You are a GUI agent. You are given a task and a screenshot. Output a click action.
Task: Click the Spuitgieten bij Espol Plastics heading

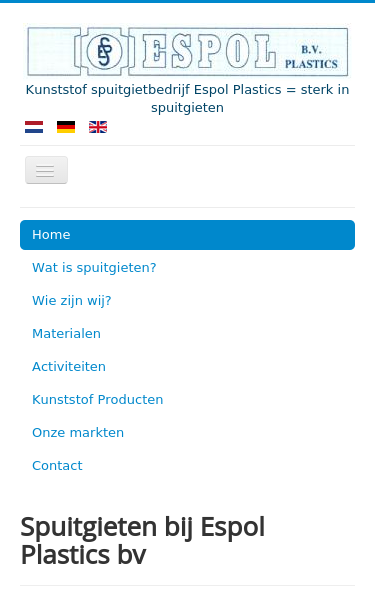(143, 541)
